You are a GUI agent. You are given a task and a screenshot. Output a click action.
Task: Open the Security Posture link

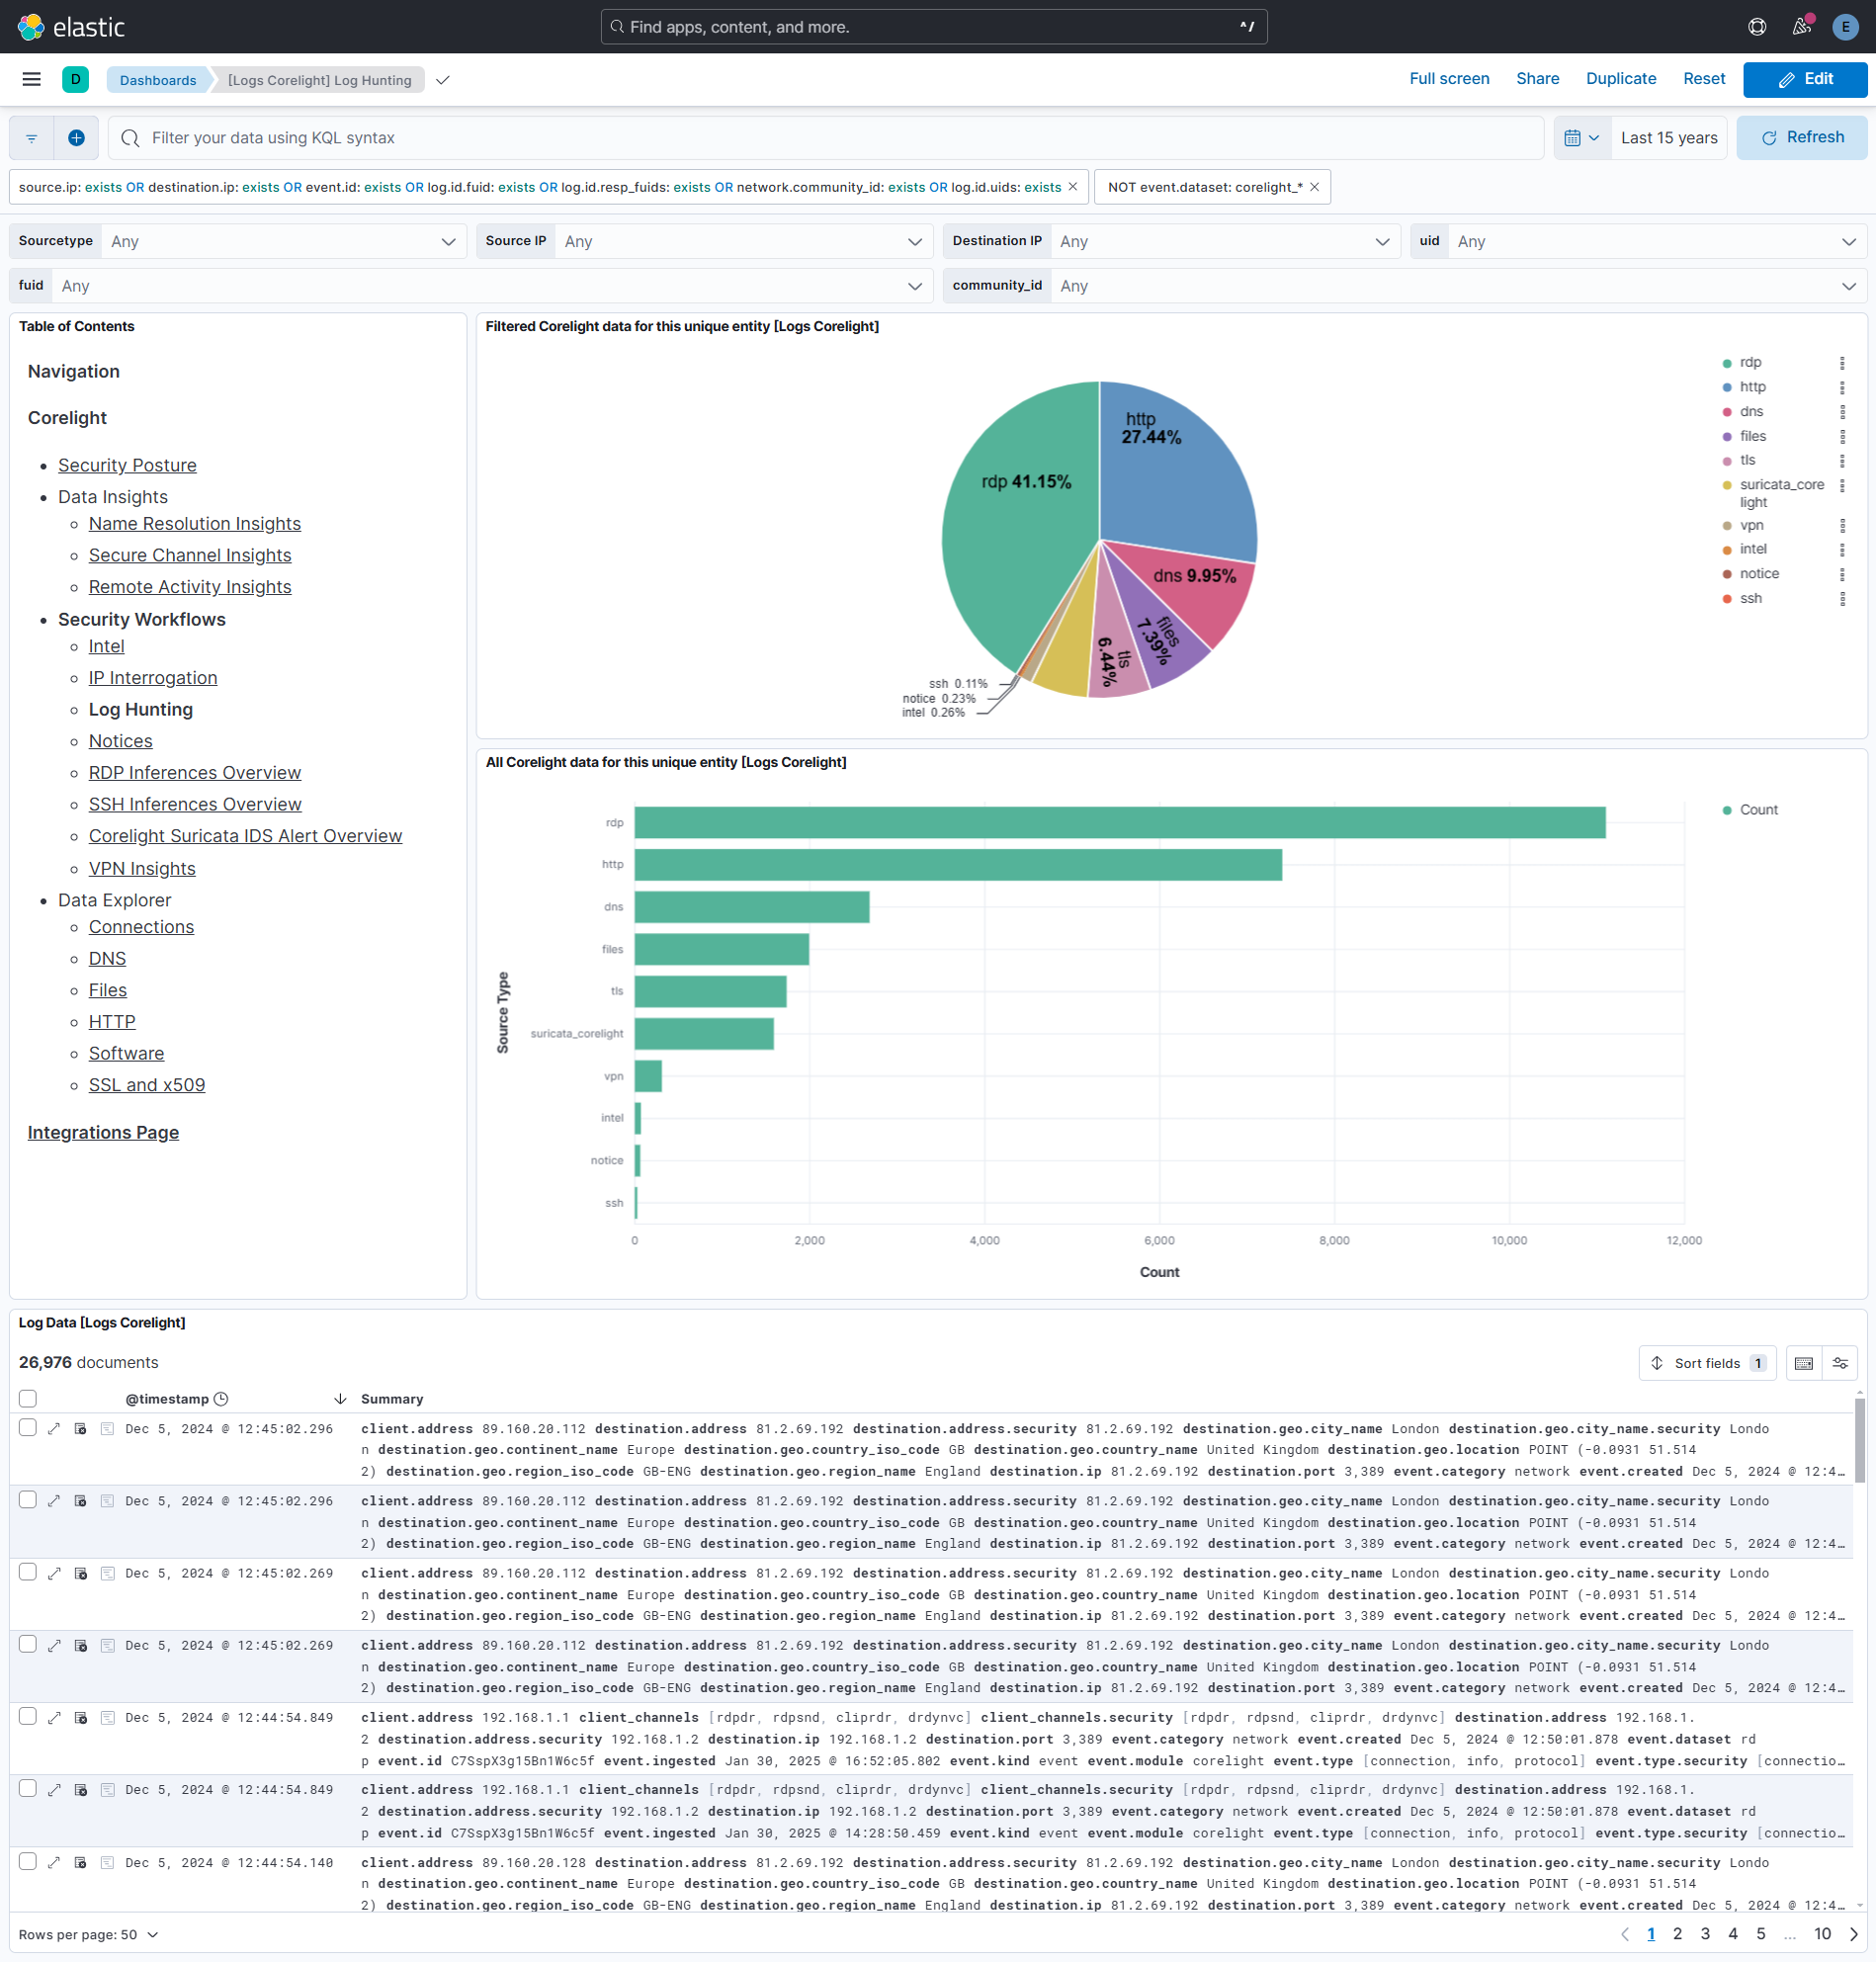point(127,464)
